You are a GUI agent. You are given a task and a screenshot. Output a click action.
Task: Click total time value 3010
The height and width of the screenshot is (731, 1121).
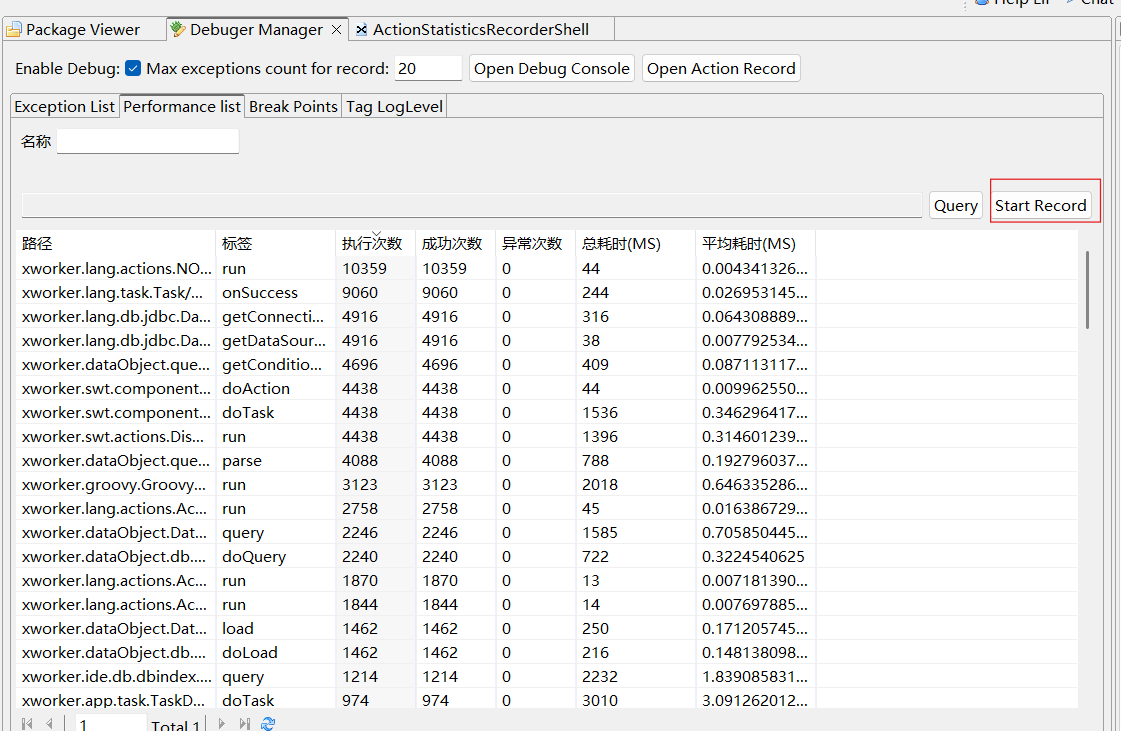coord(600,700)
